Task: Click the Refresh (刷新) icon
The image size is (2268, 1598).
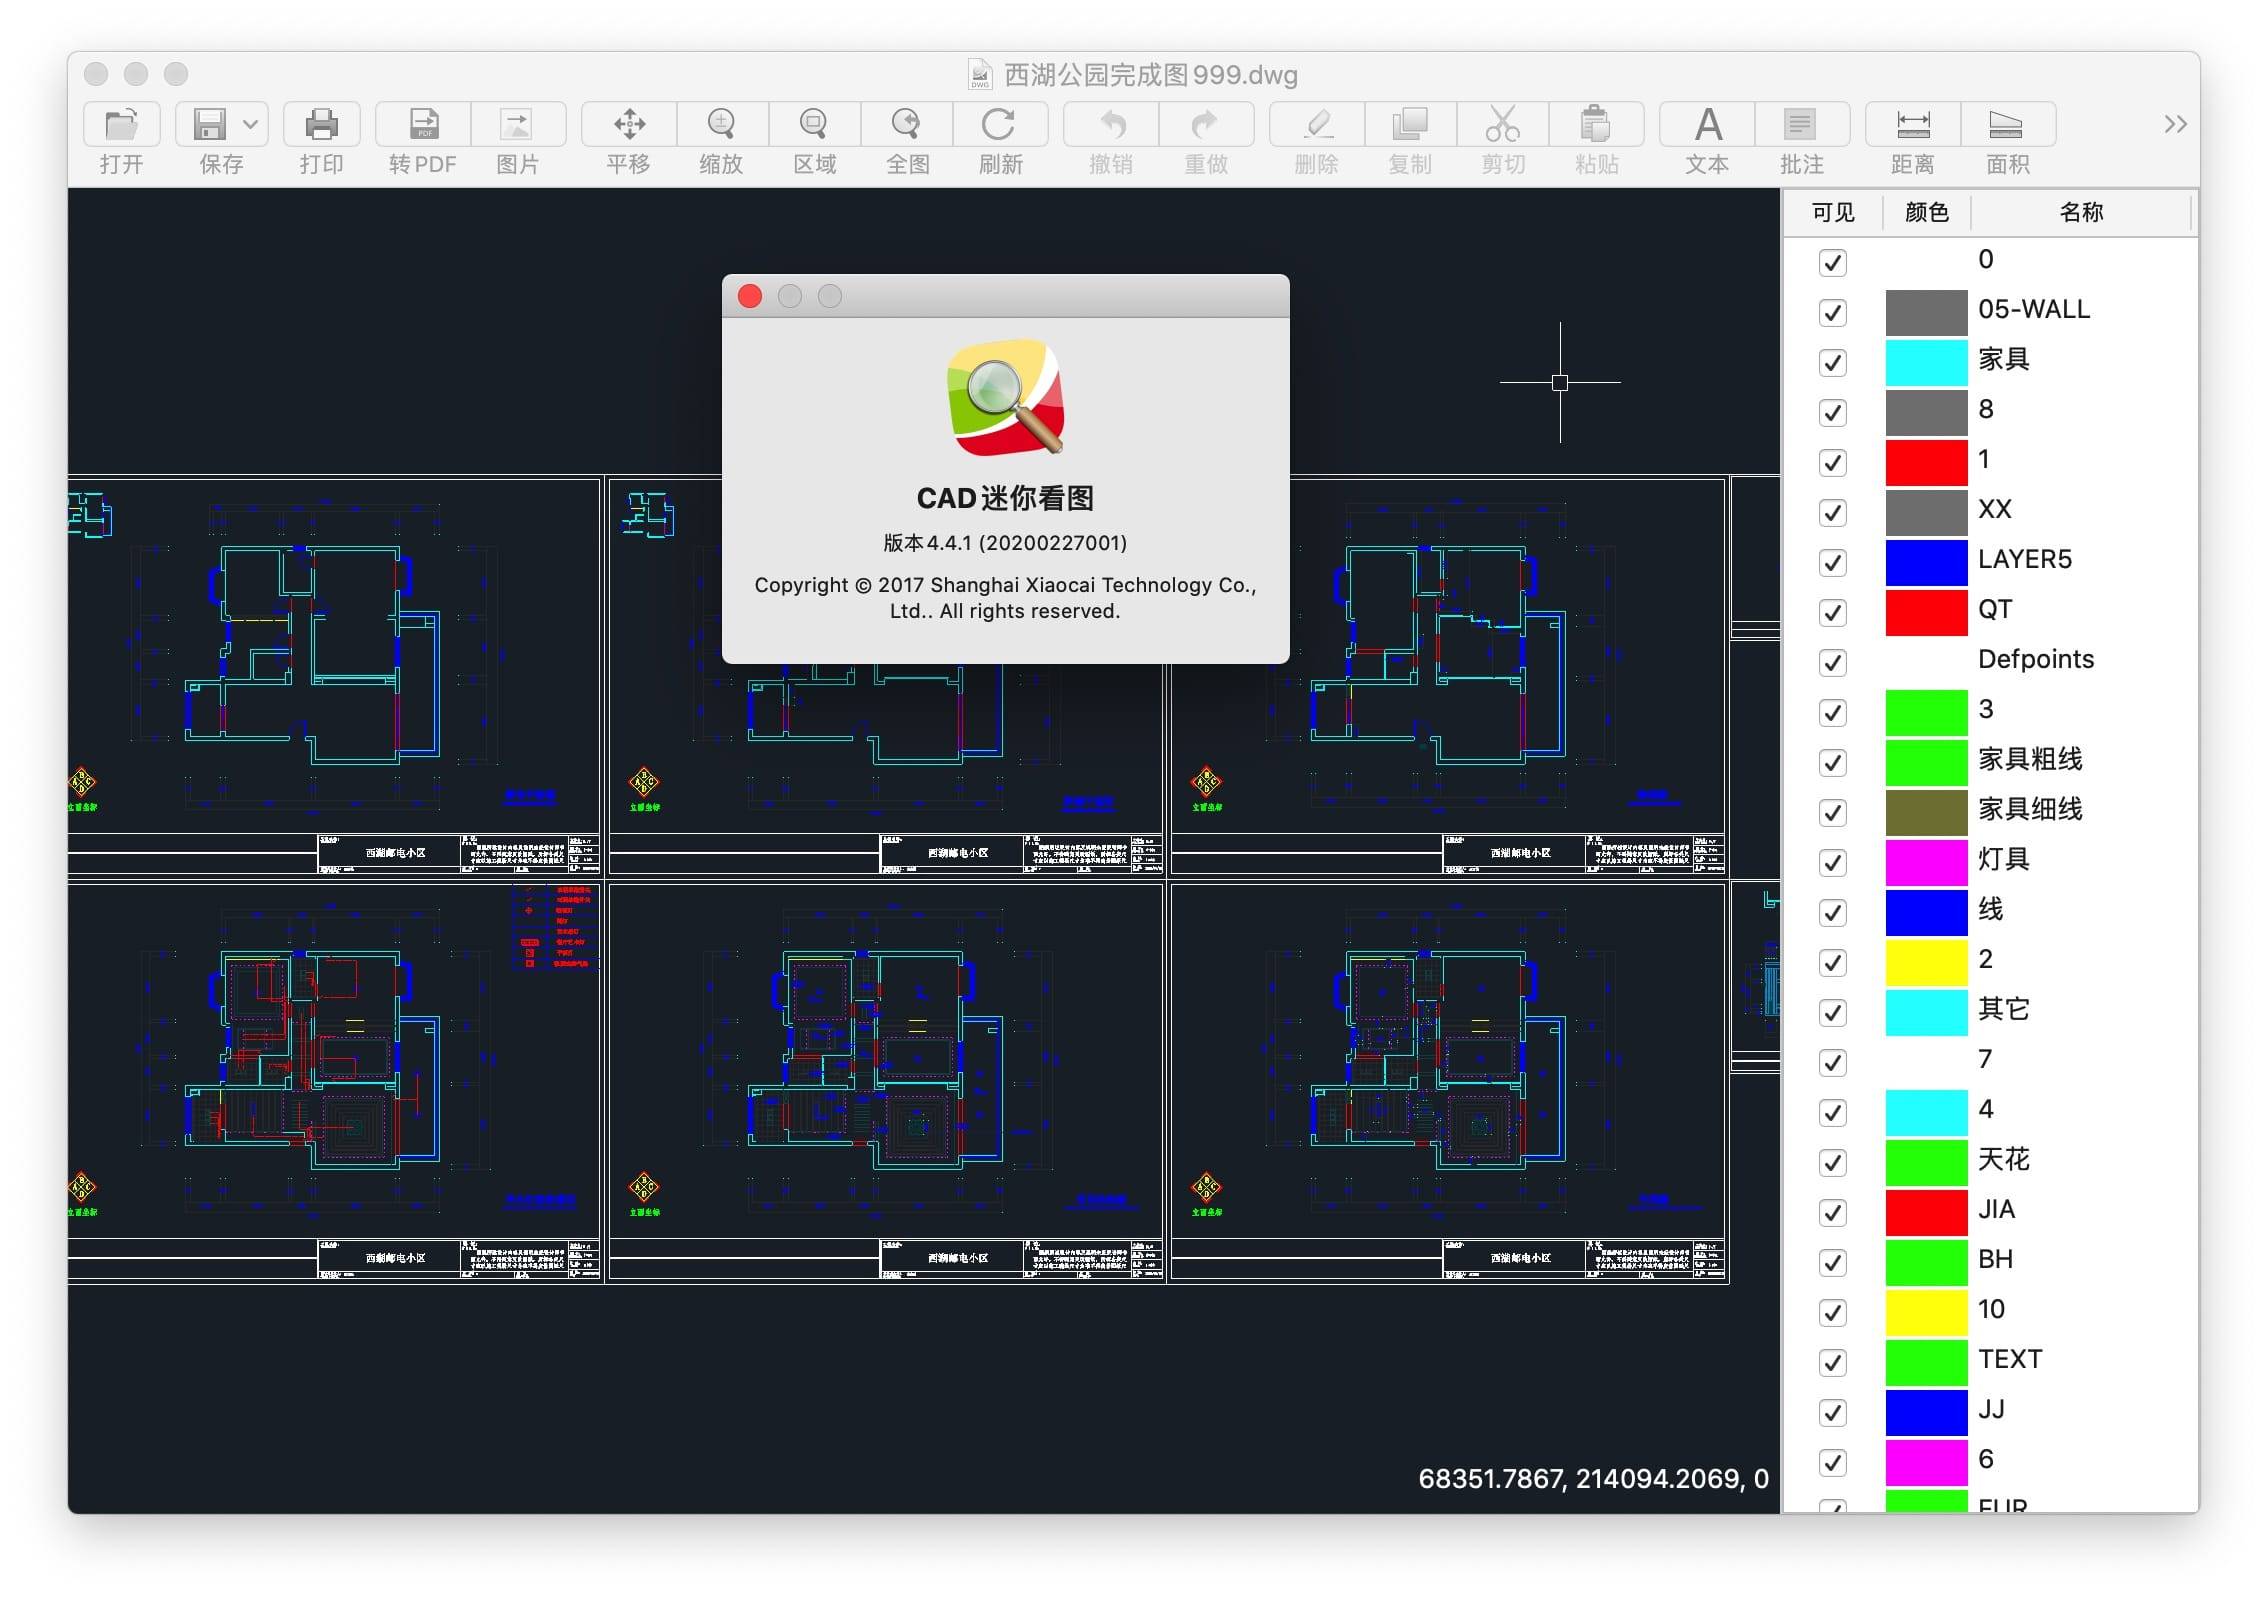Action: [x=999, y=125]
